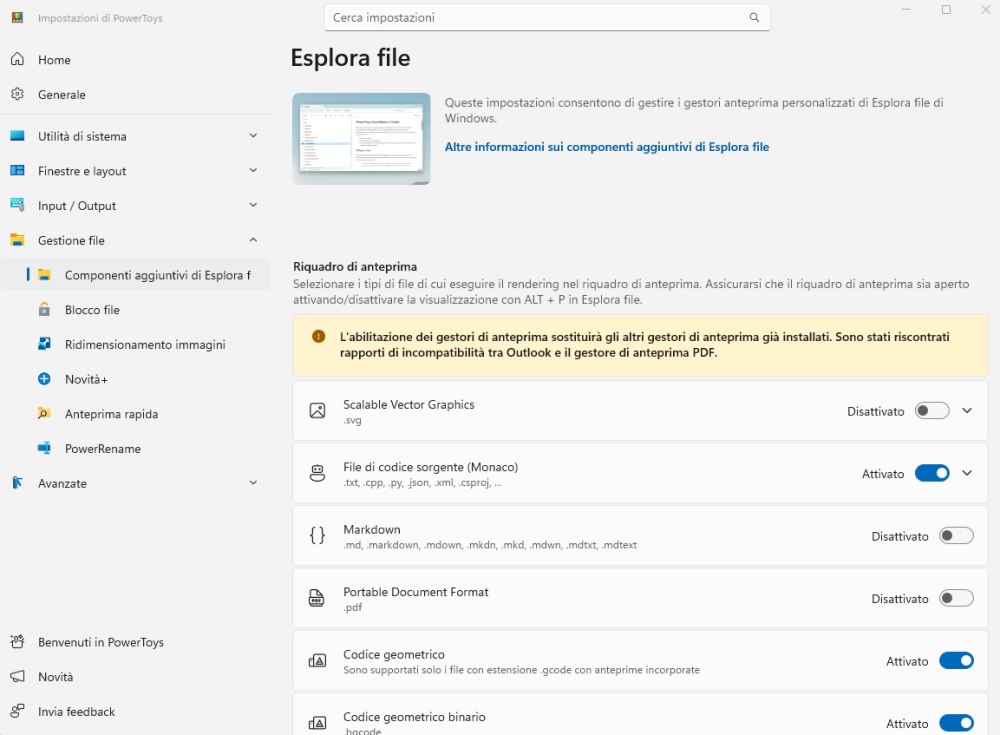The image size is (1000, 735).
Task: Click the PowerRename icon
Action: [44, 449]
